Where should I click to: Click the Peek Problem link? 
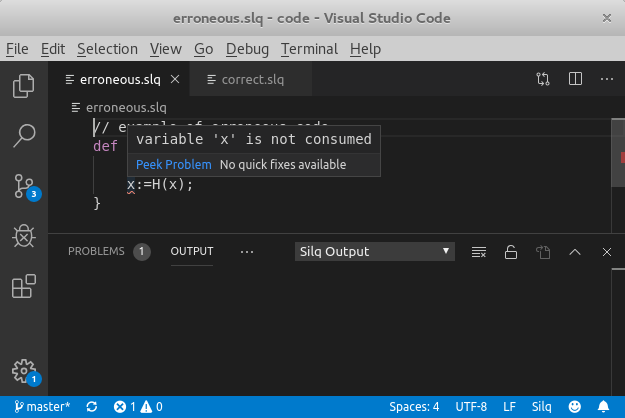(174, 164)
